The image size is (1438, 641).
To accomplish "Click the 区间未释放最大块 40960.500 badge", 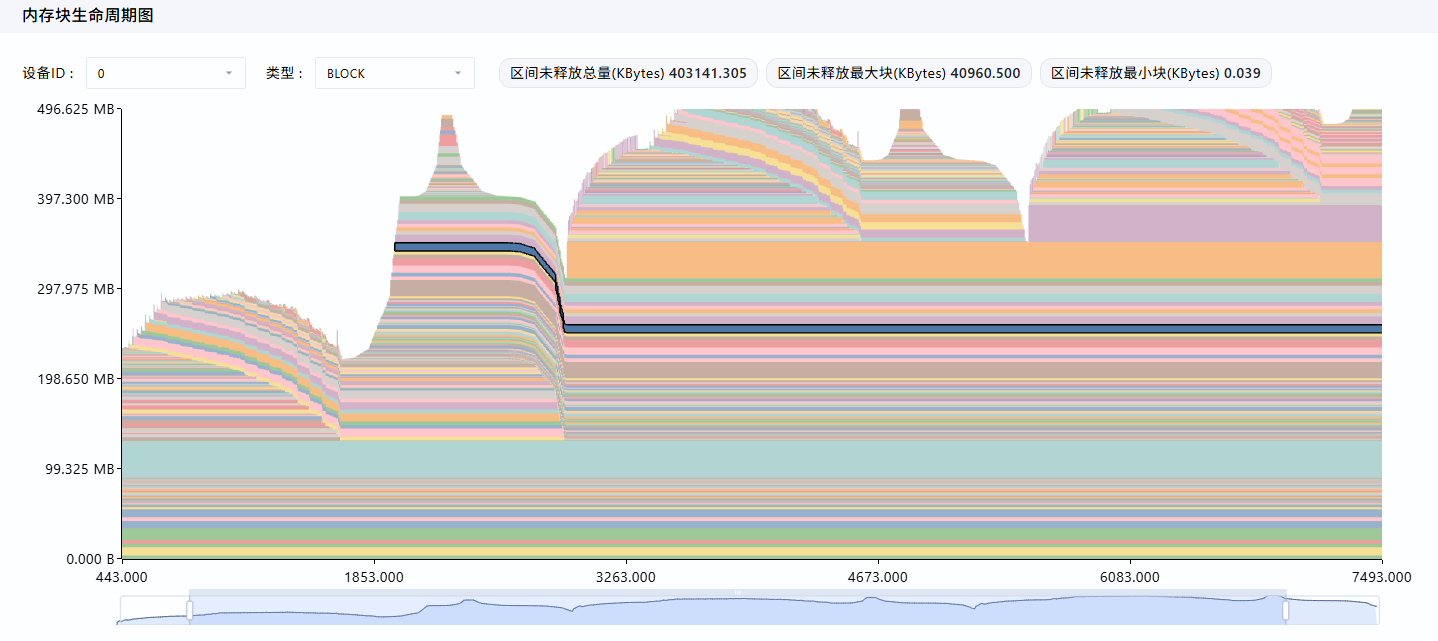I will tap(898, 73).
